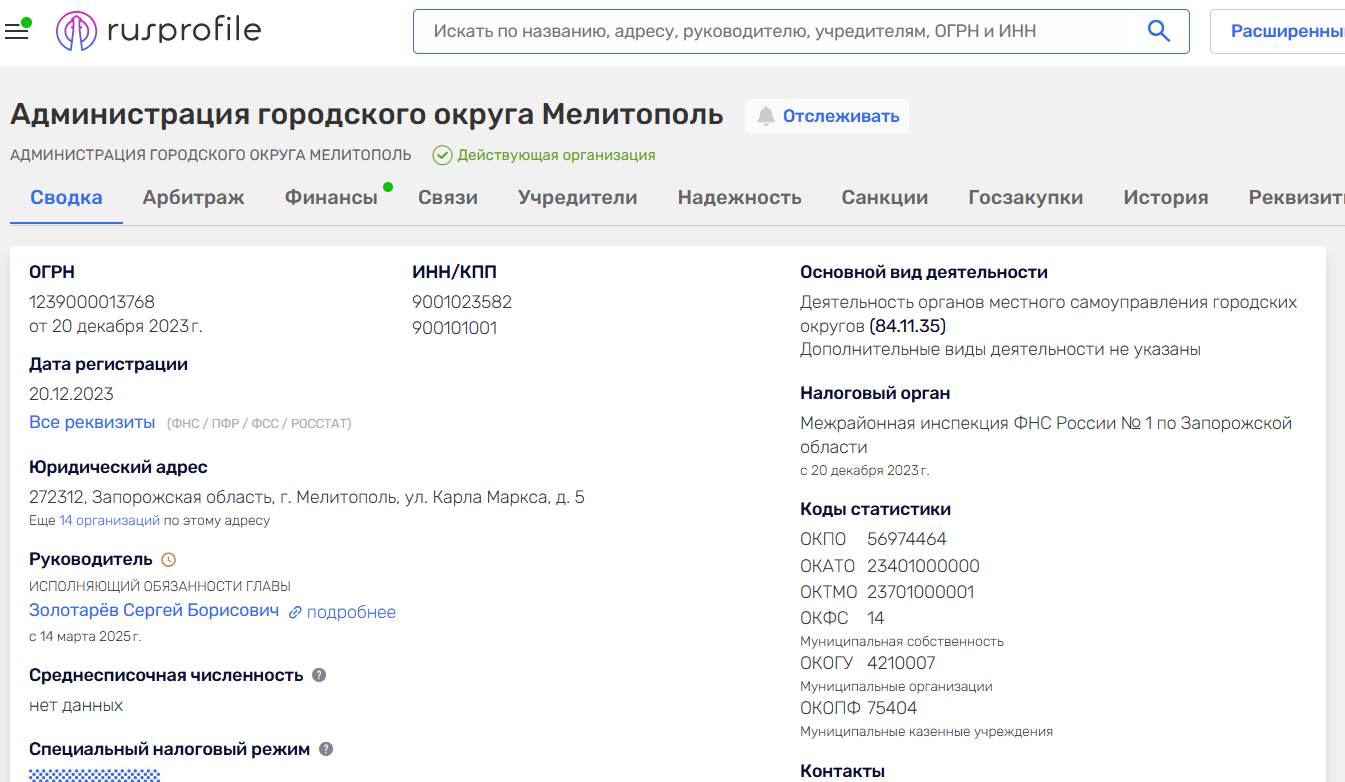1345x782 pixels.
Task: Click help icon beside Среднесписочная численность
Action: coord(319,675)
